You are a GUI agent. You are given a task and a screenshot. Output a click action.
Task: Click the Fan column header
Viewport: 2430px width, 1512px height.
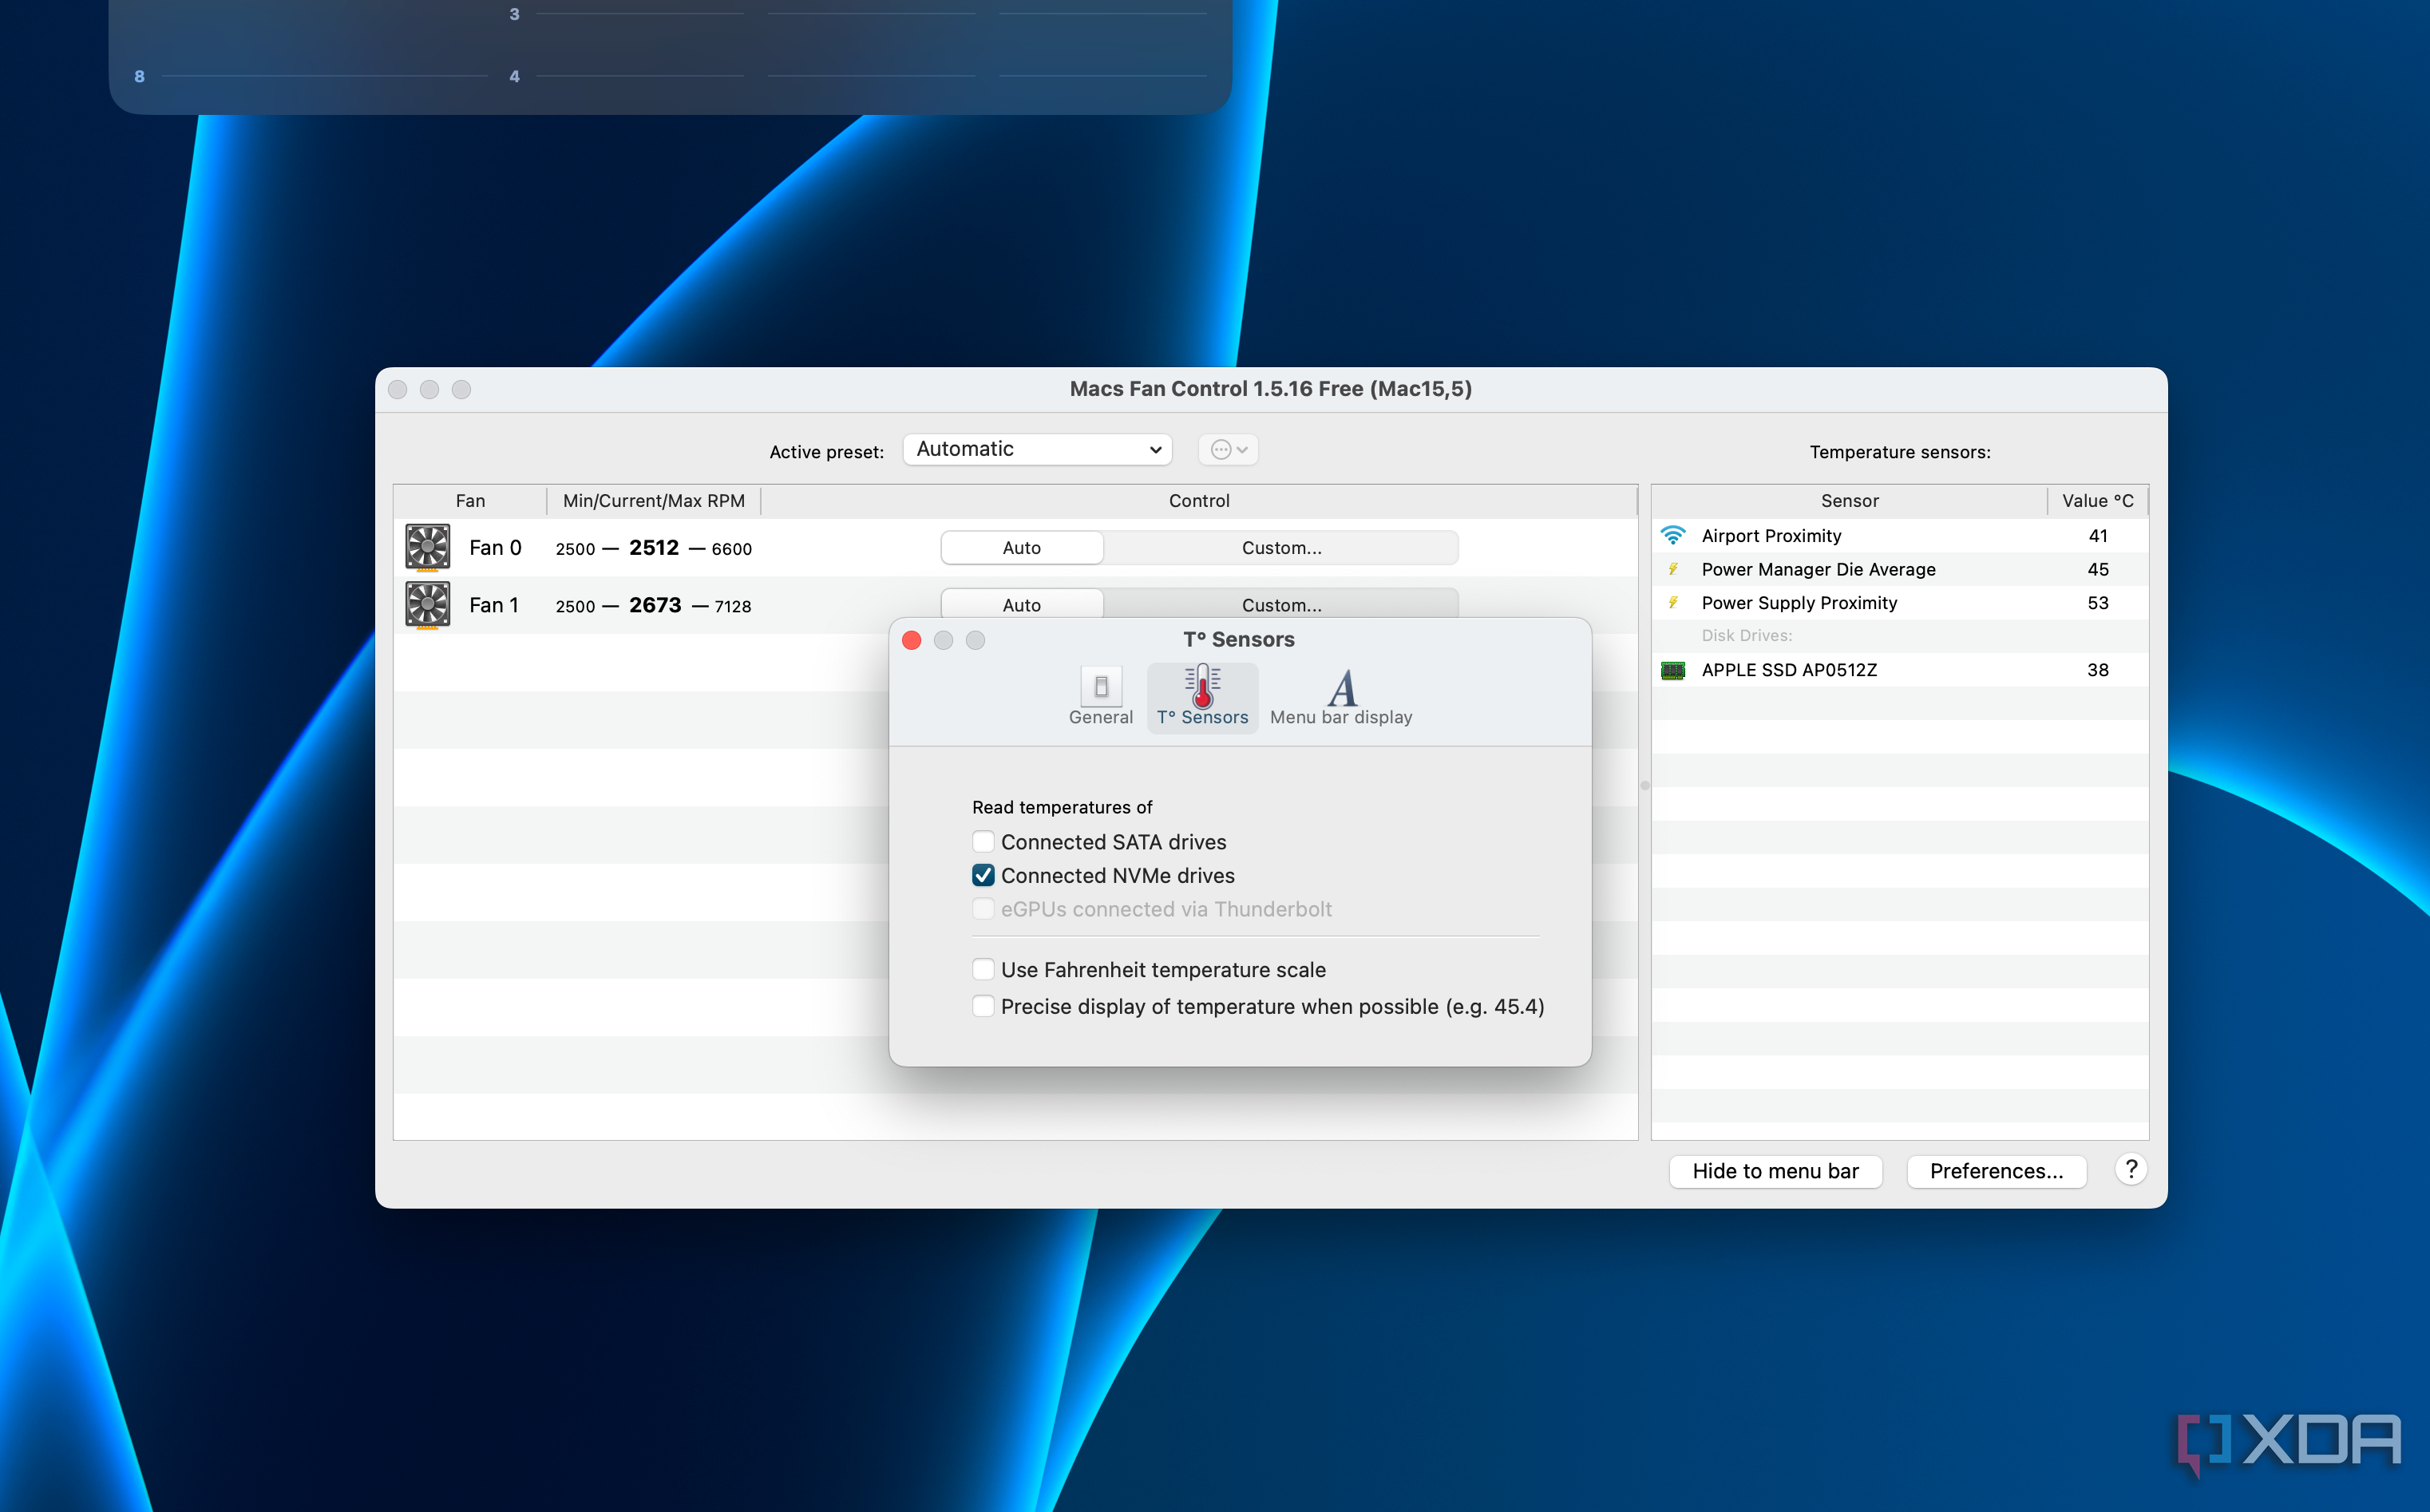click(x=470, y=501)
